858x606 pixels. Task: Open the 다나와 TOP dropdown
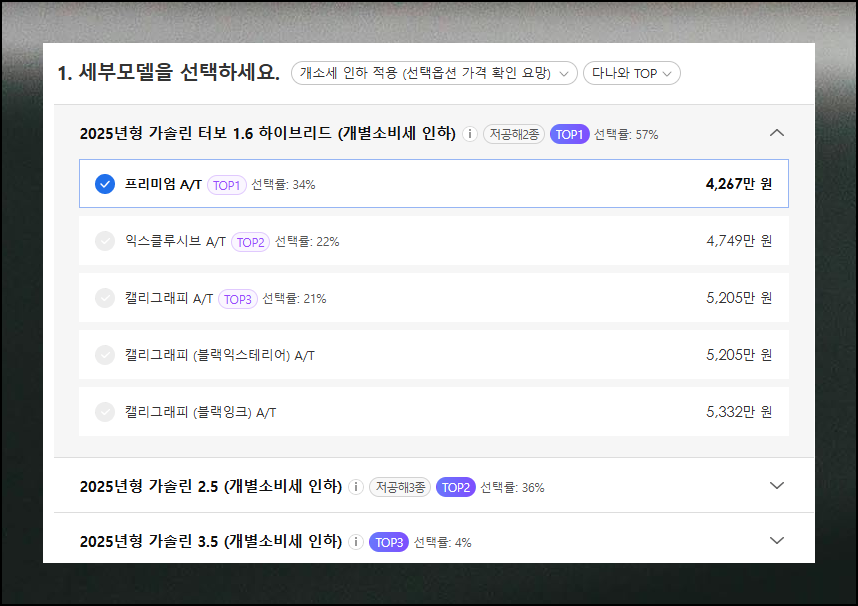pyautogui.click(x=631, y=73)
